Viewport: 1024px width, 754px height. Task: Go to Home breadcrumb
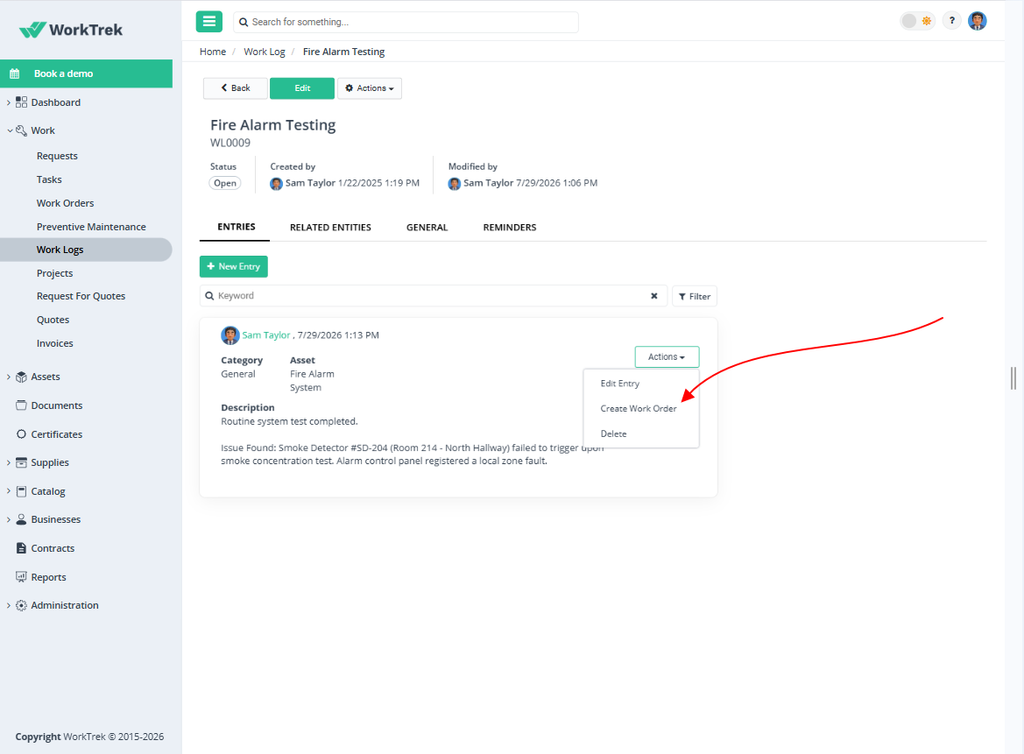(213, 52)
